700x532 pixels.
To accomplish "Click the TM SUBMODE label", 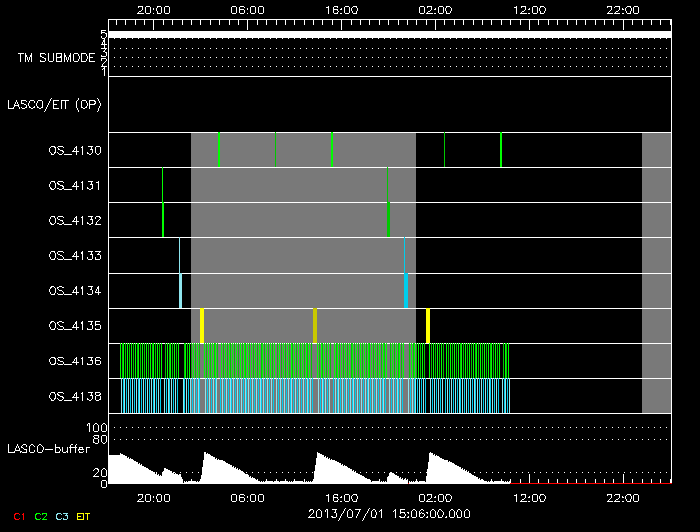I will tap(56, 58).
